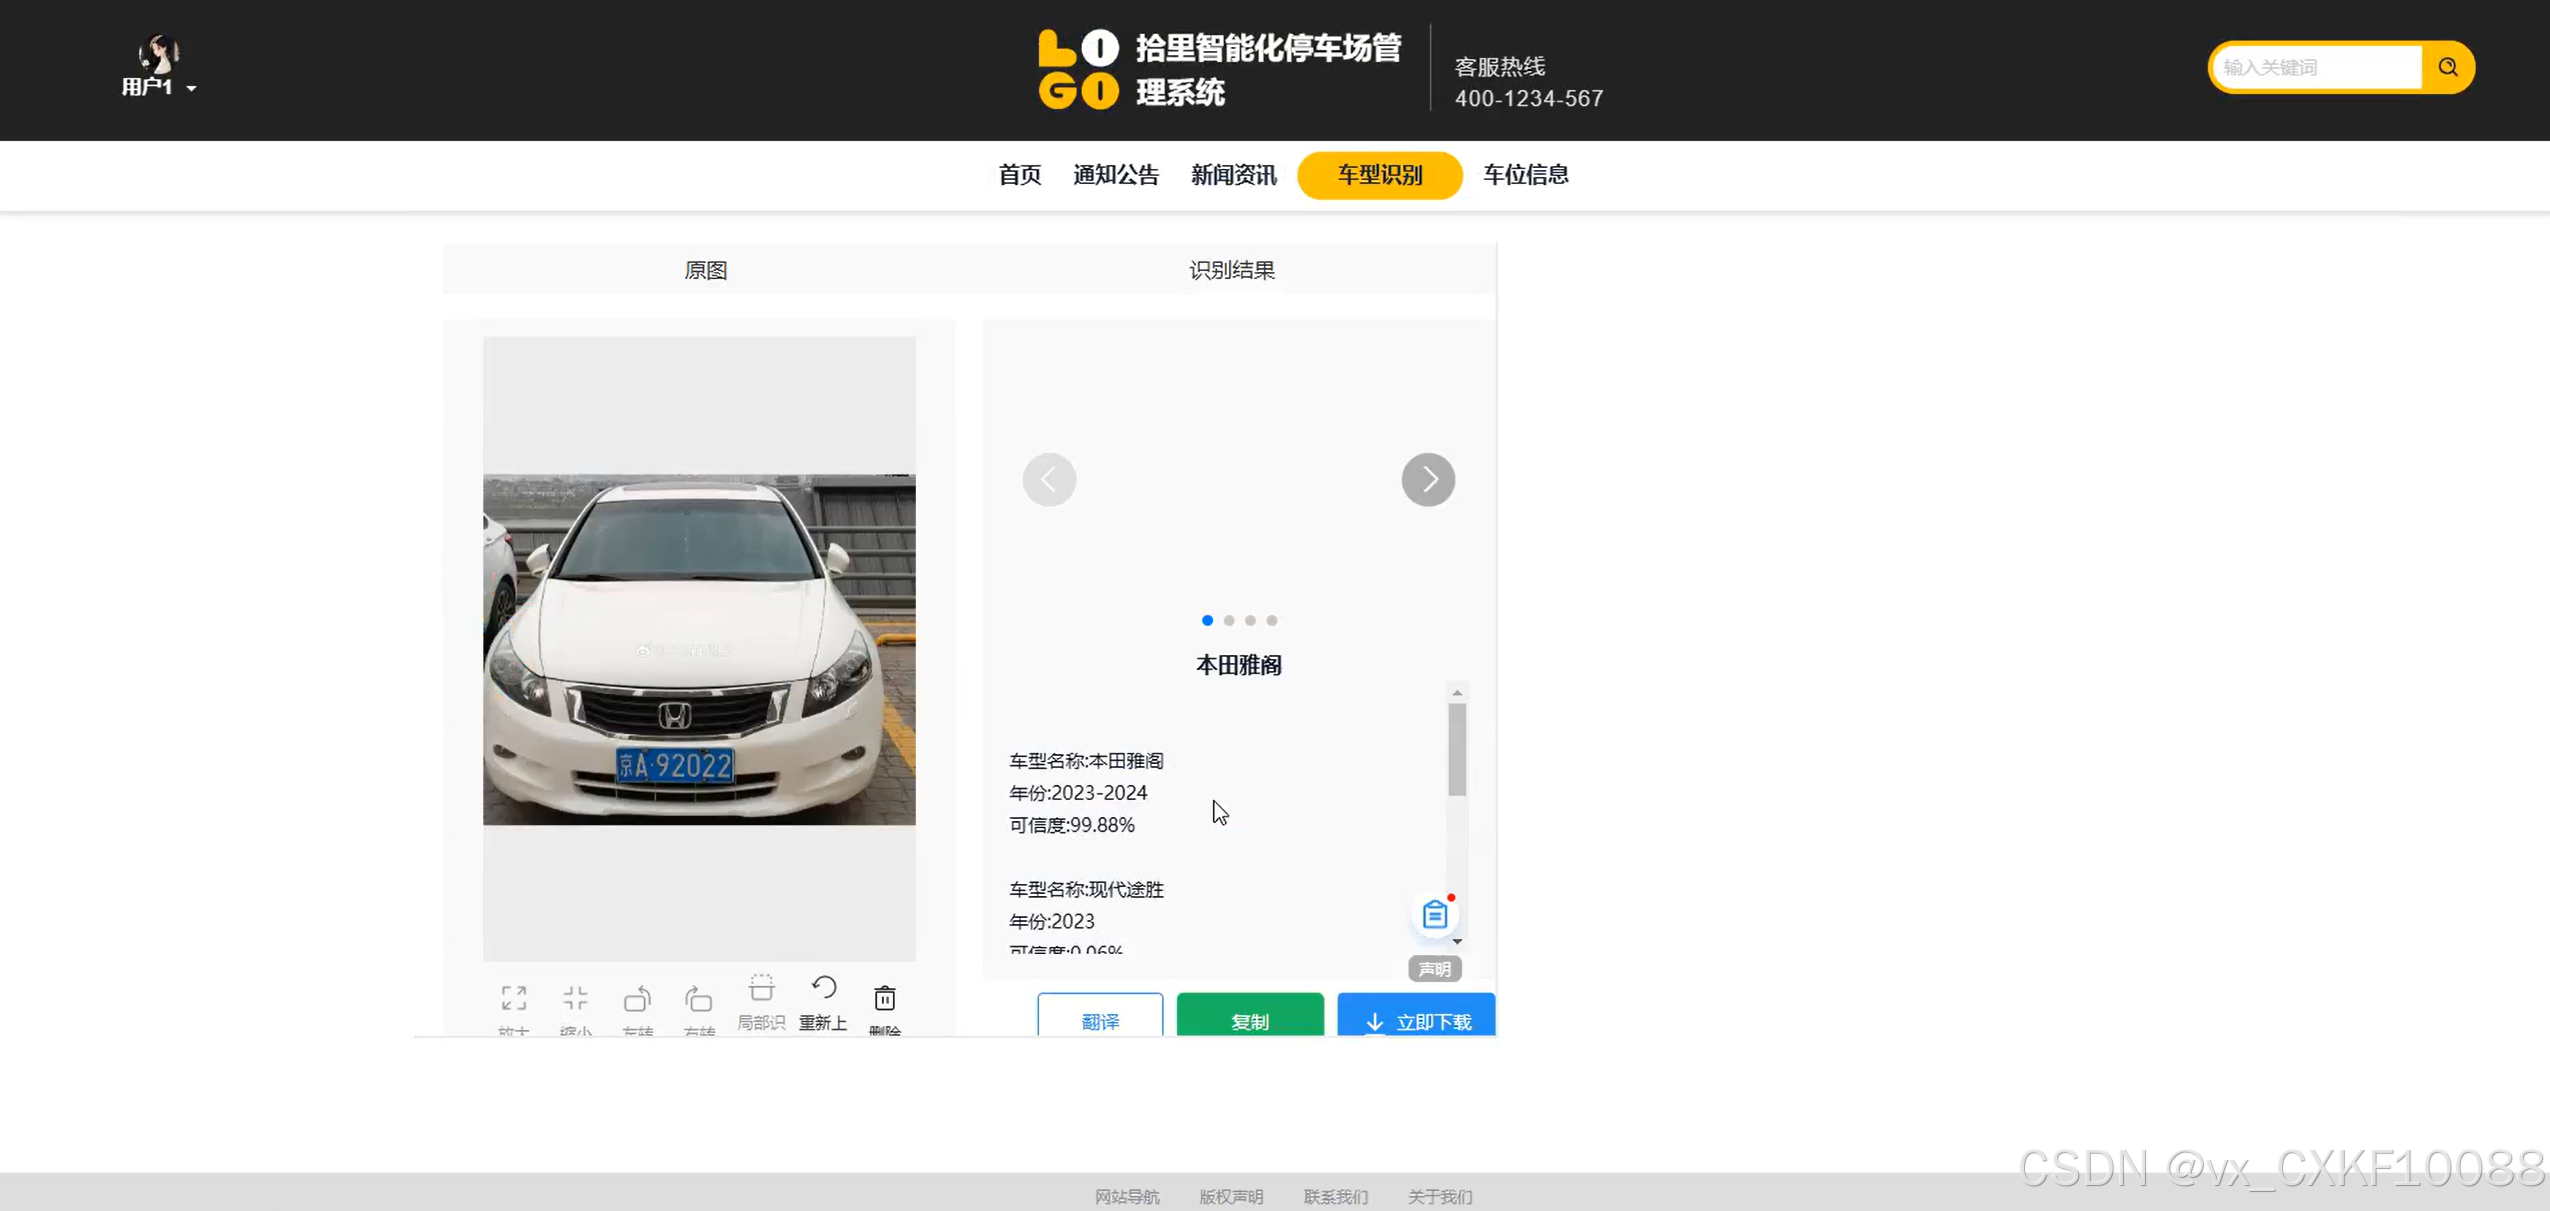Go to the 通知公告 menu item
The height and width of the screenshot is (1211, 2550).
tap(1115, 175)
